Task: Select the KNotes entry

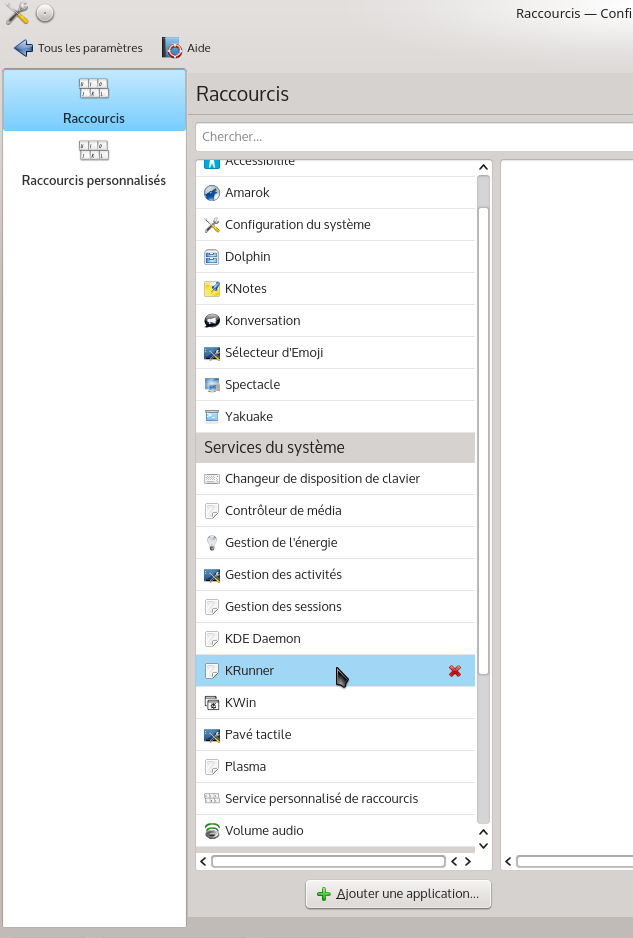Action: [336, 289]
